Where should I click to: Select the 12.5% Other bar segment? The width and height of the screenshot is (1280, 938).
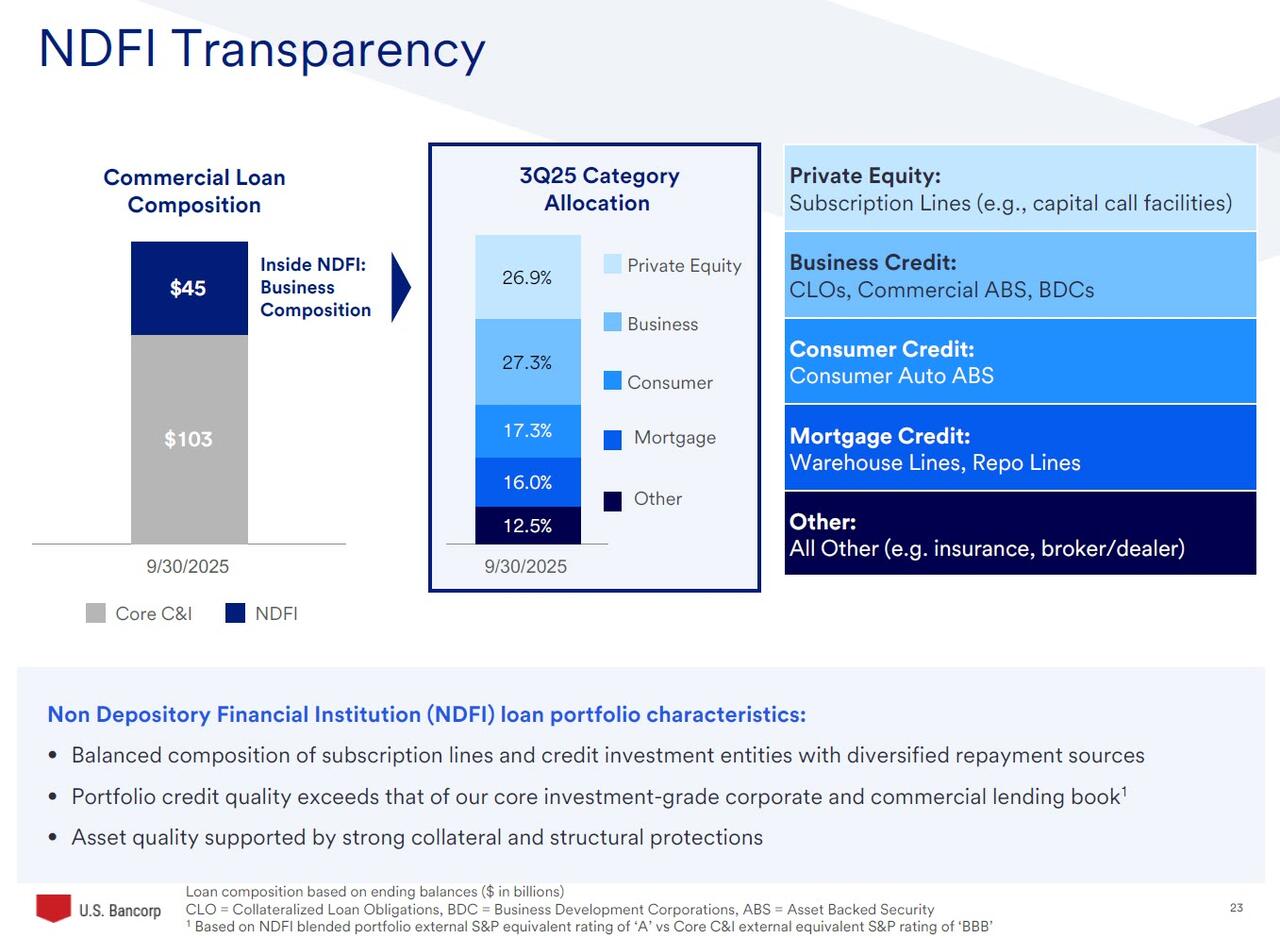click(x=527, y=525)
